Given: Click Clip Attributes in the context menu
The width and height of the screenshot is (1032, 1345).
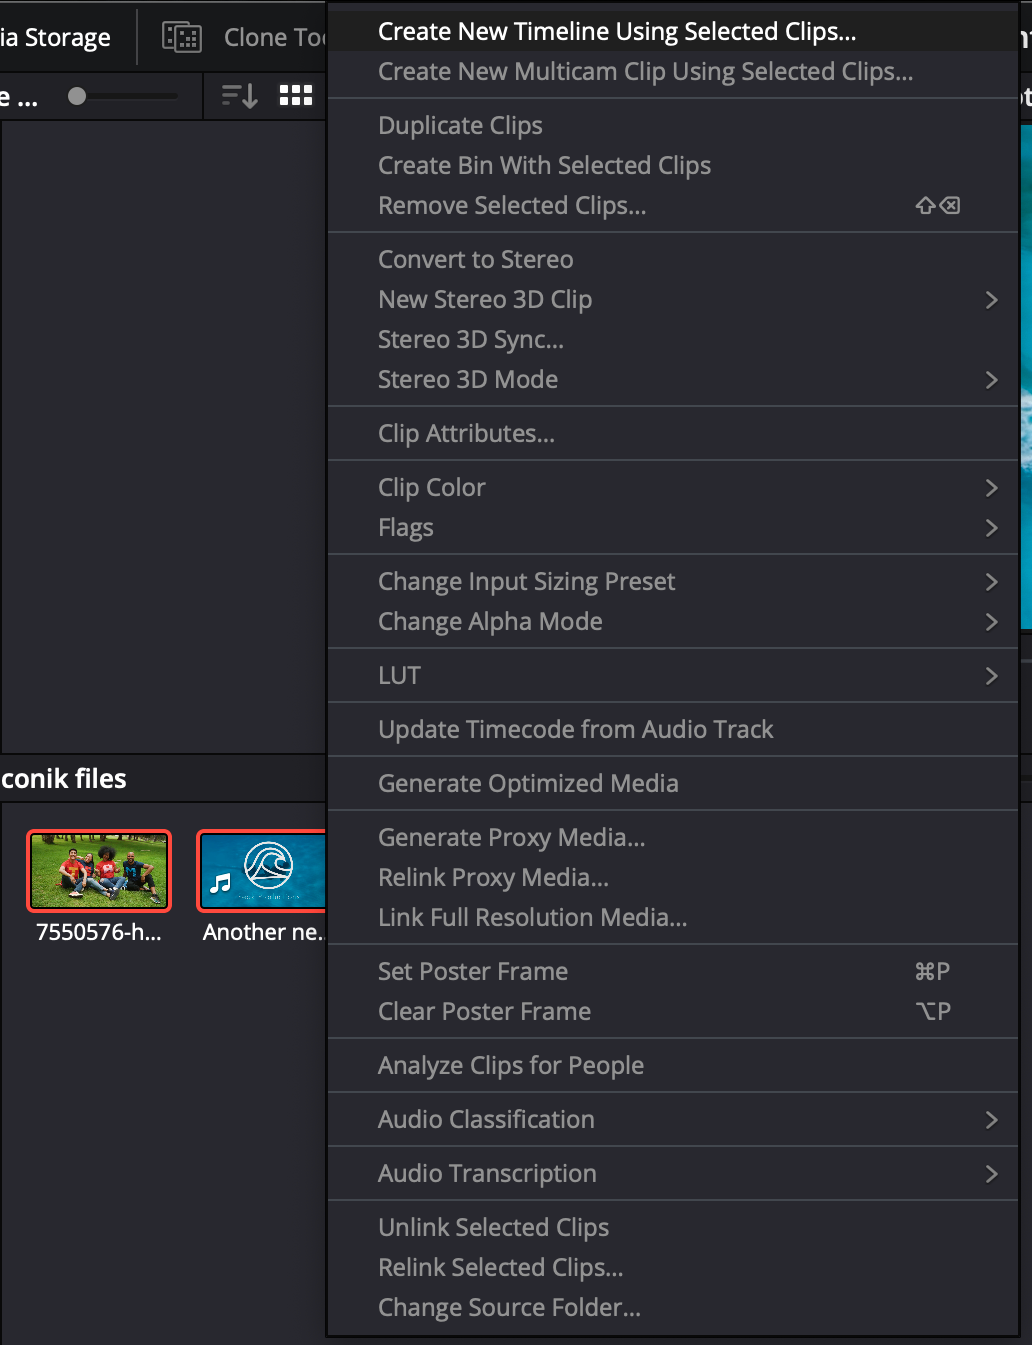Looking at the screenshot, I should click(466, 434).
